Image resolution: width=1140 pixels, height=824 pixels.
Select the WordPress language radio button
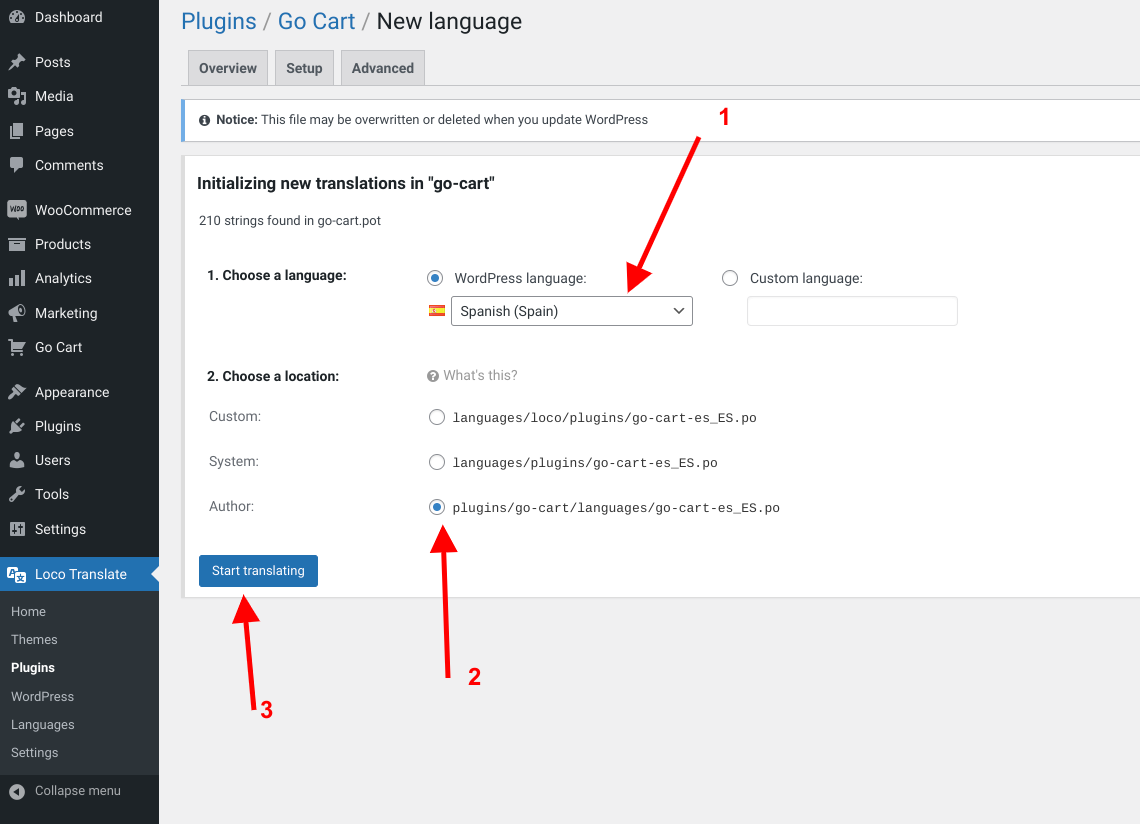435,278
